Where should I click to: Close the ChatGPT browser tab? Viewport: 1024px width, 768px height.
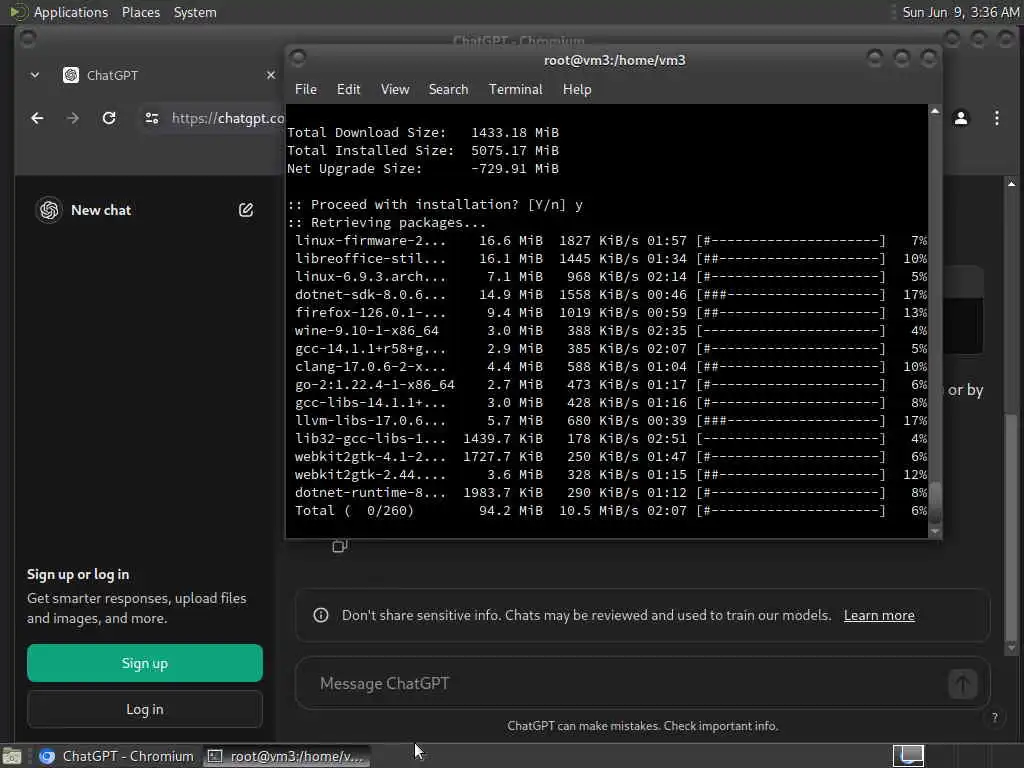pos(271,75)
